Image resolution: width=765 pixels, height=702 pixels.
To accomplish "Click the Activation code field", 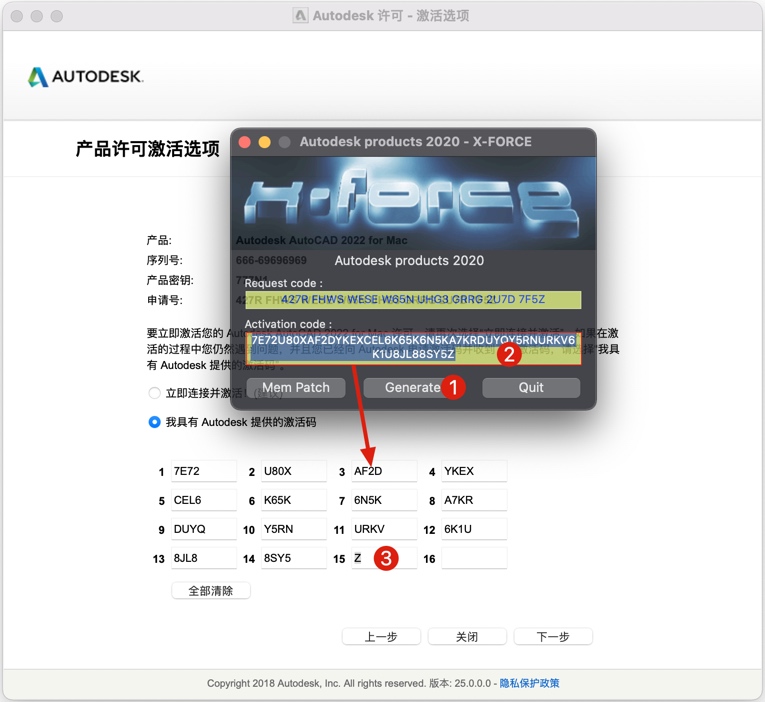I will 413,348.
